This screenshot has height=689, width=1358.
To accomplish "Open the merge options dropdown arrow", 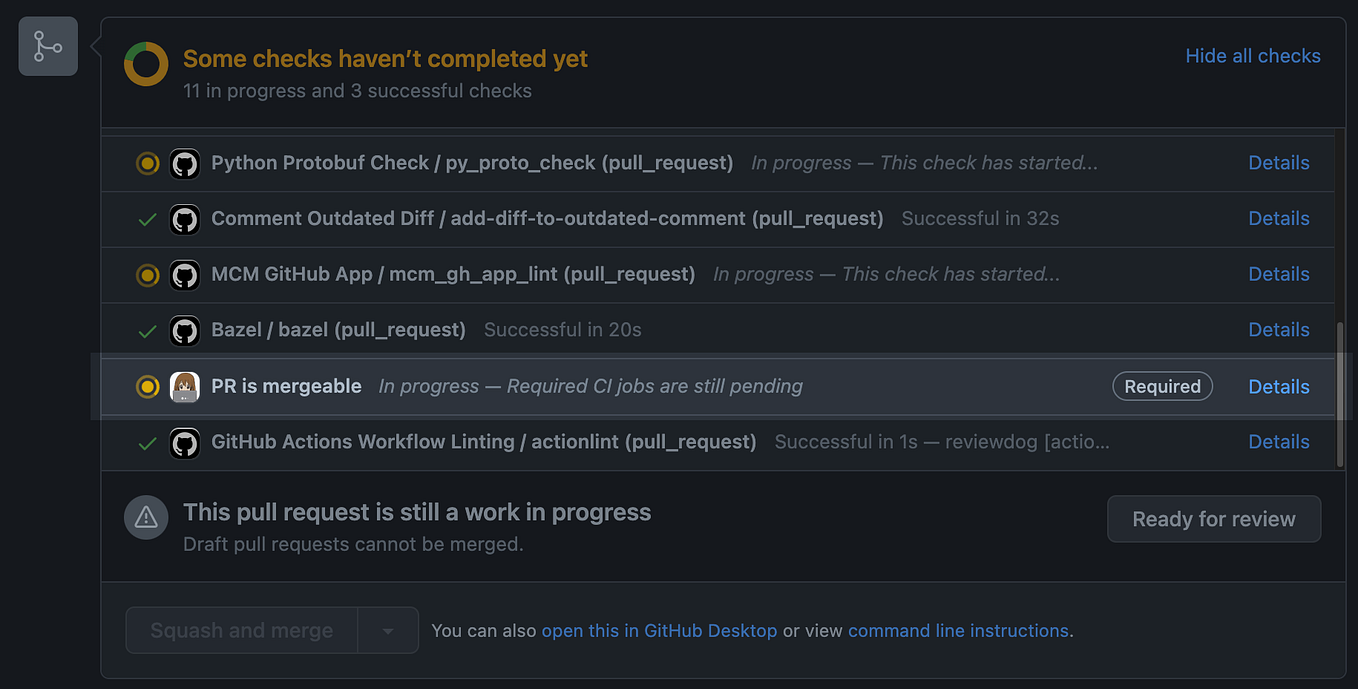I will 389,630.
